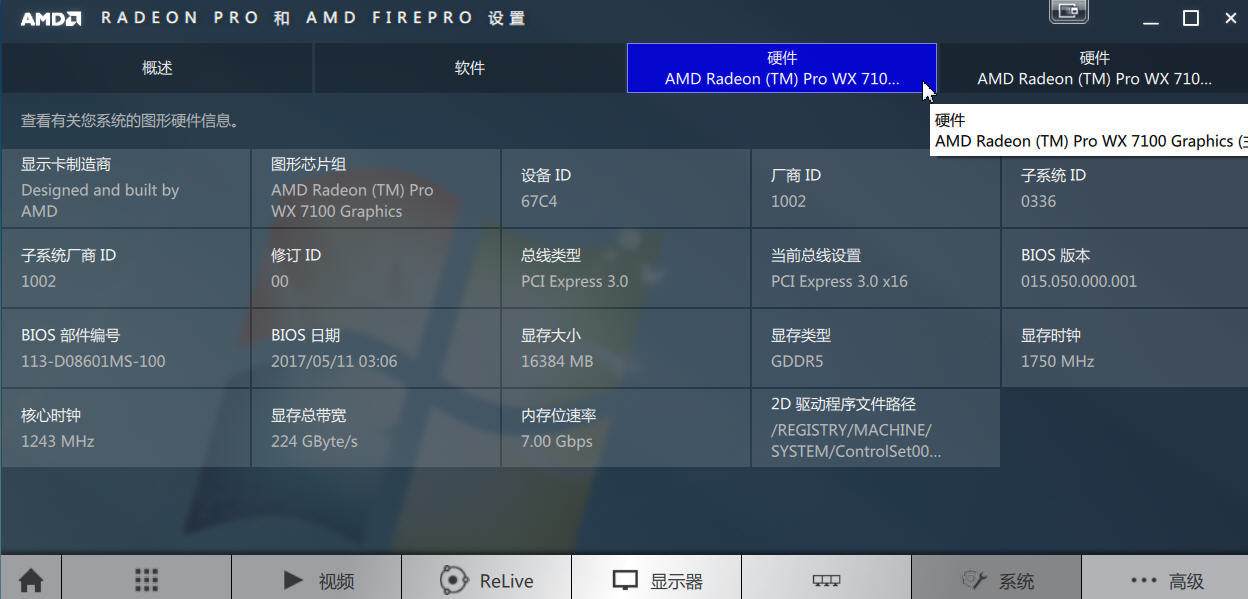The image size is (1248, 599).
Task: Click the 显存大小 16384 MB tile
Action: (x=625, y=348)
